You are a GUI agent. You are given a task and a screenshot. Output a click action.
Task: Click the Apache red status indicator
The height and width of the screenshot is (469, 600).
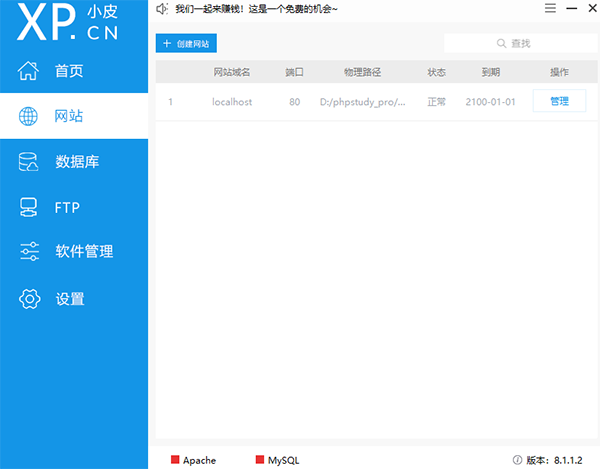tap(175, 459)
